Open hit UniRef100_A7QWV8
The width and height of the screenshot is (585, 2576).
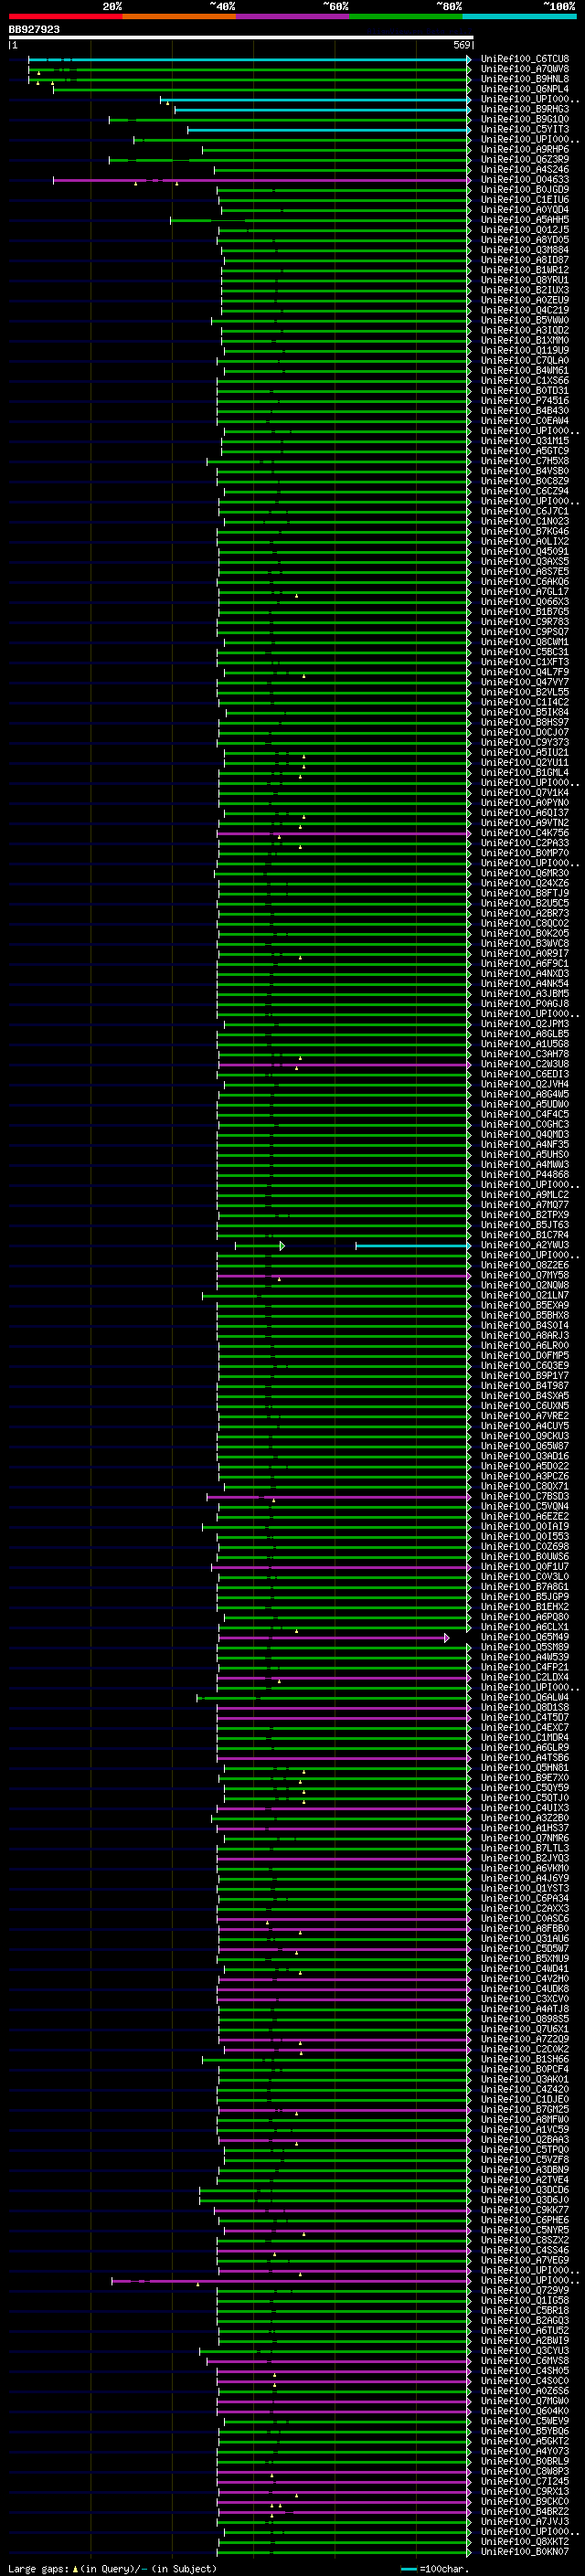tap(525, 69)
